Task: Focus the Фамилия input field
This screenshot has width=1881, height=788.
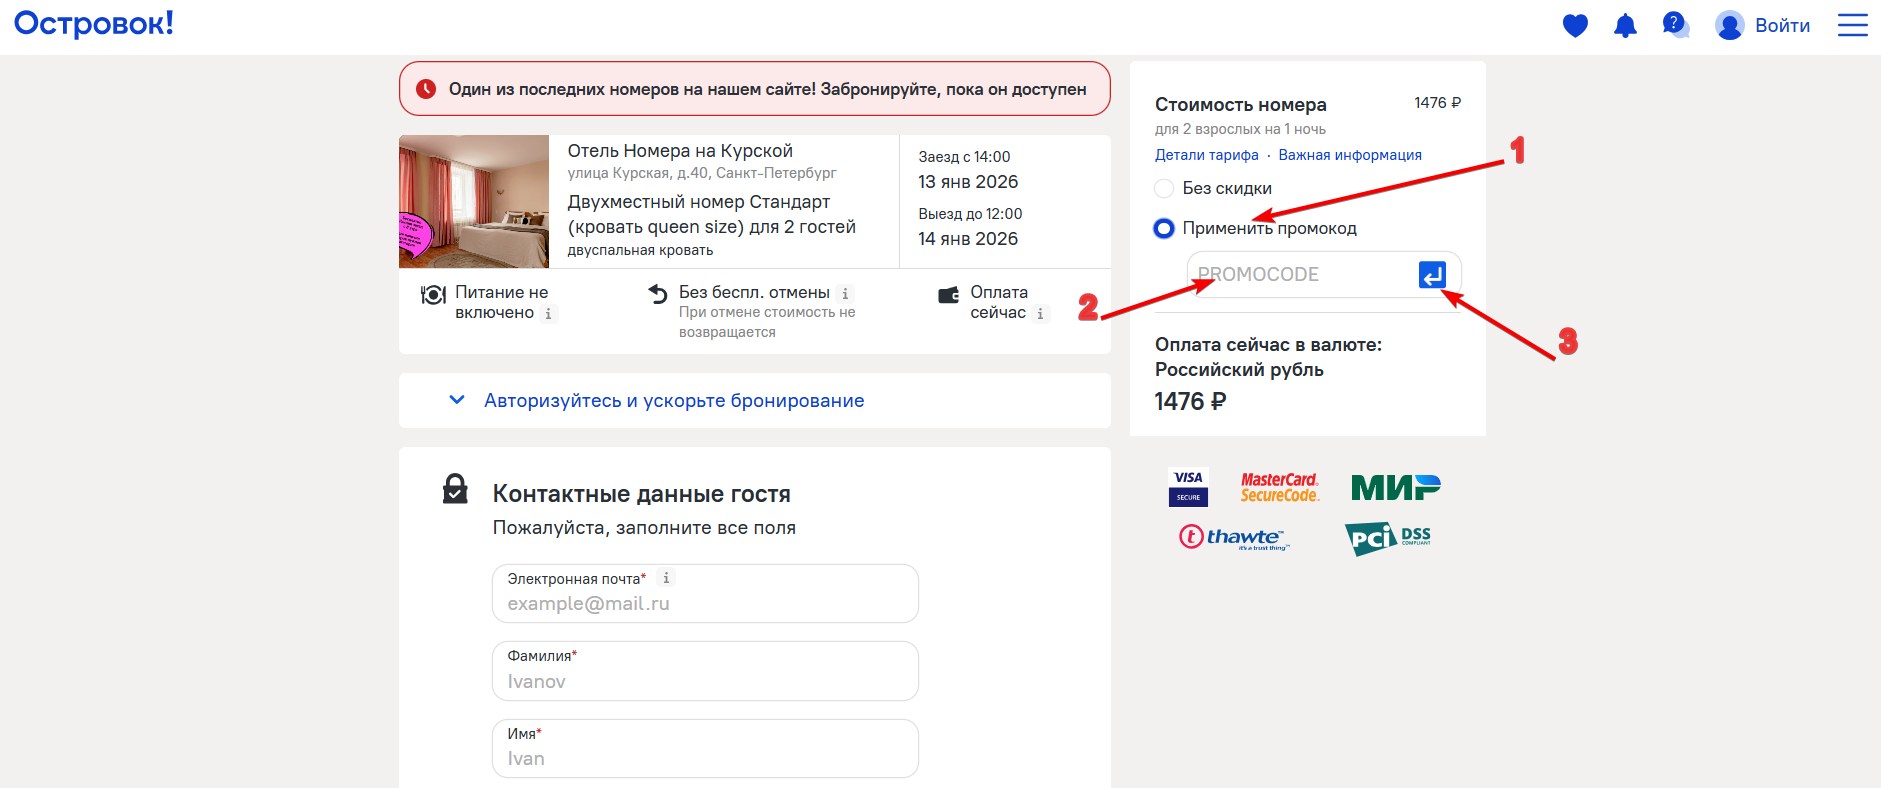Action: point(705,681)
